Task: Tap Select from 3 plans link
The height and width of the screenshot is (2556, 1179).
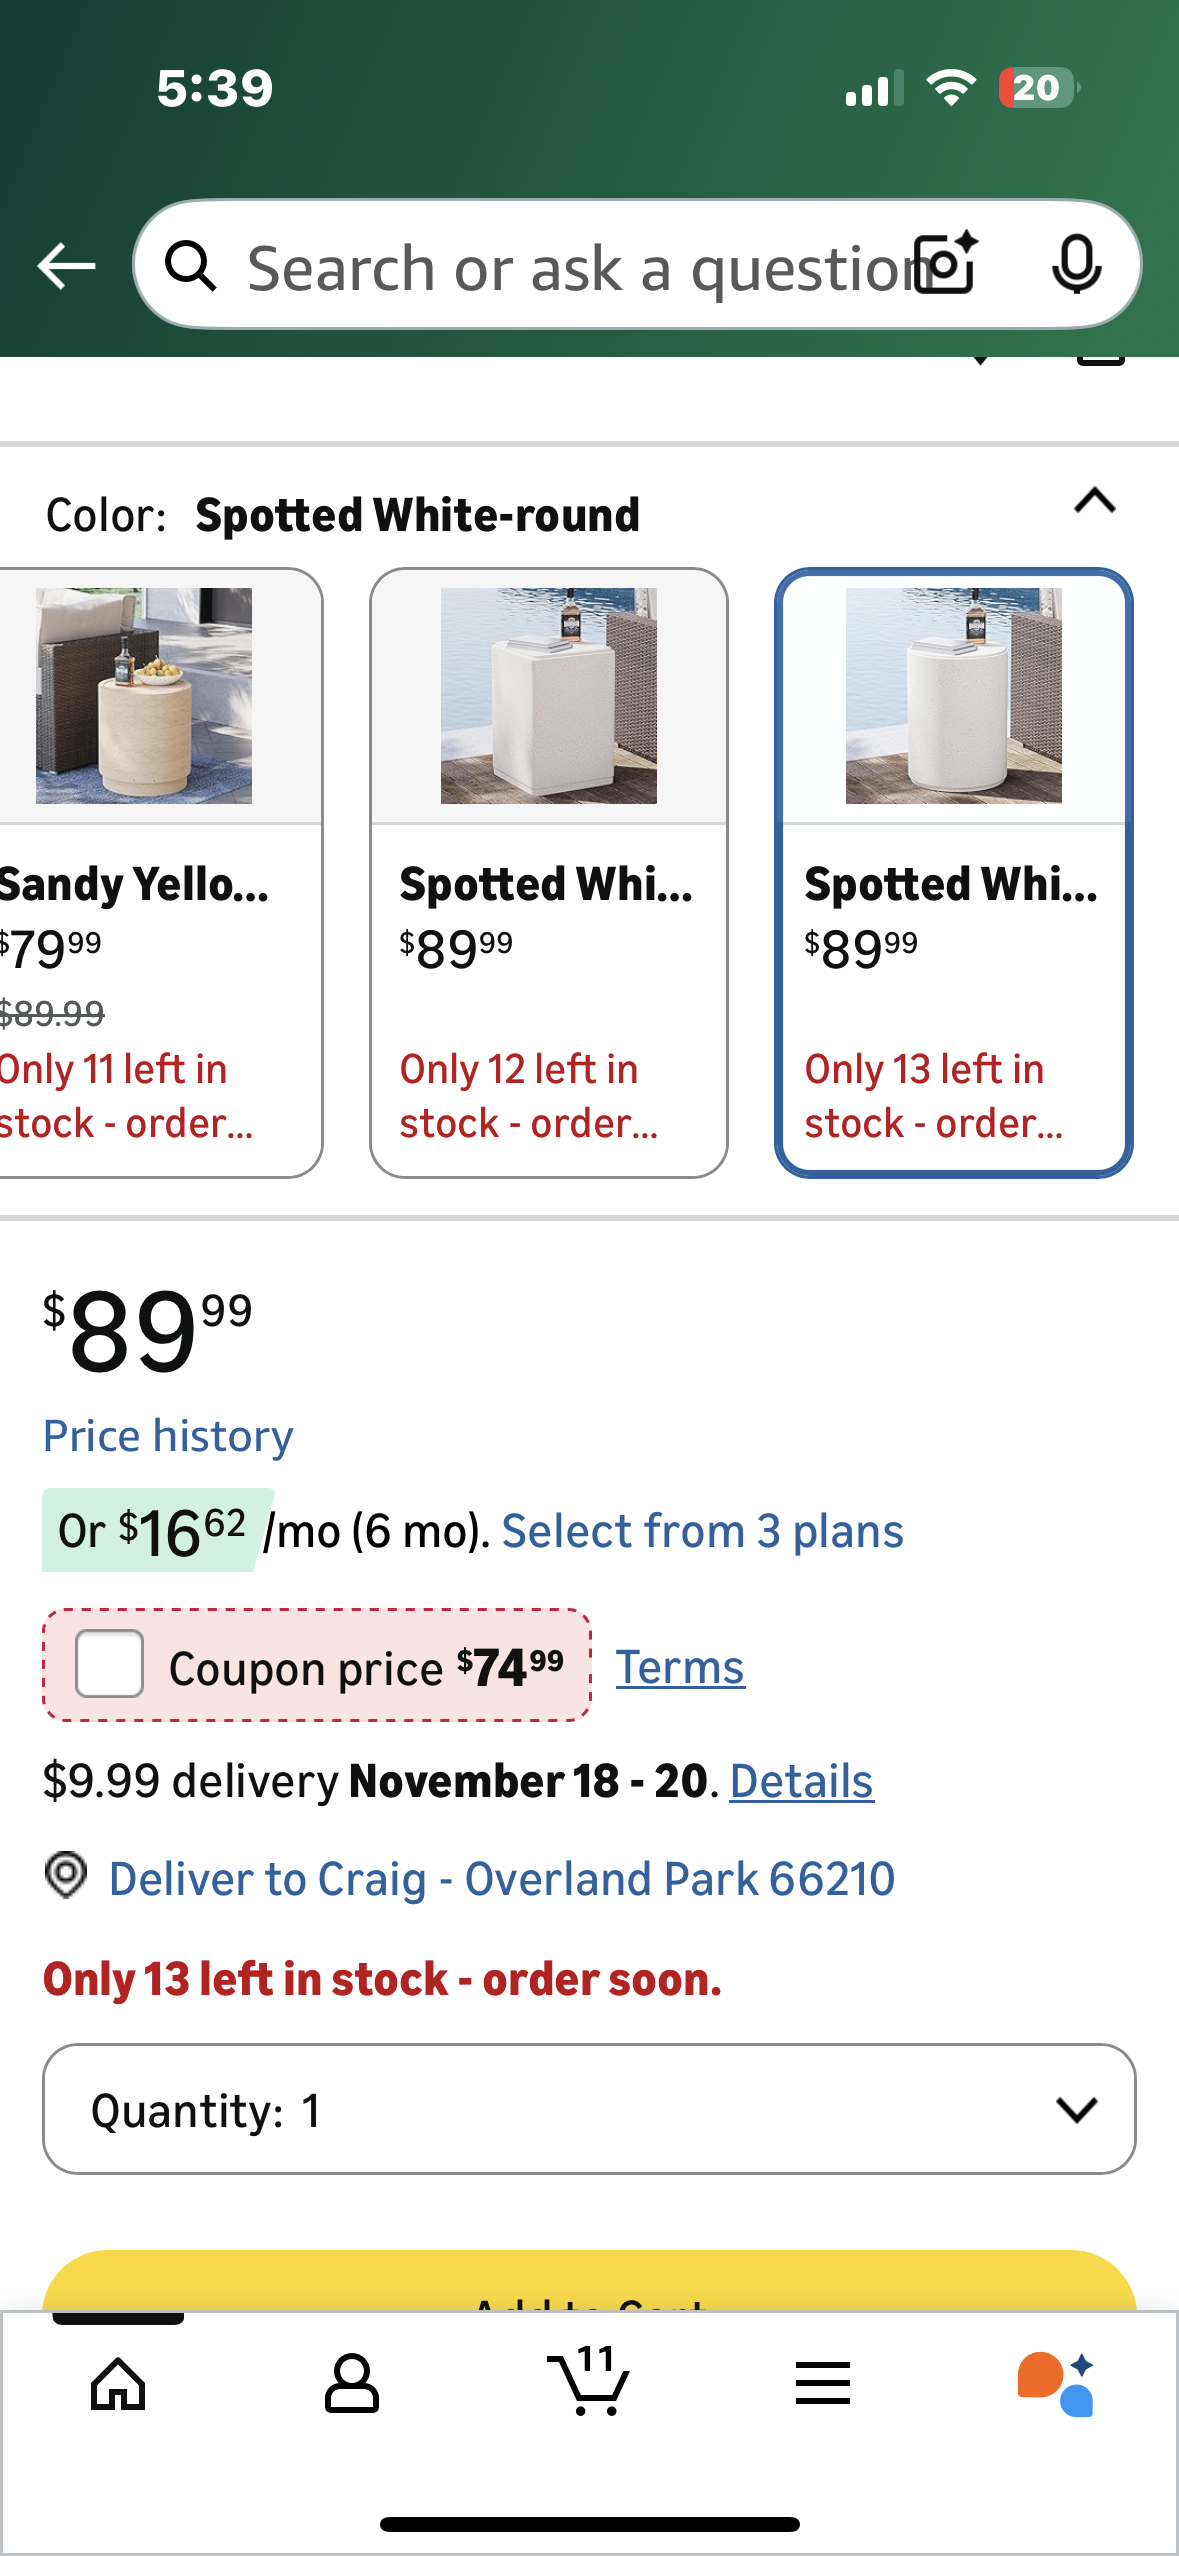Action: click(x=702, y=1531)
